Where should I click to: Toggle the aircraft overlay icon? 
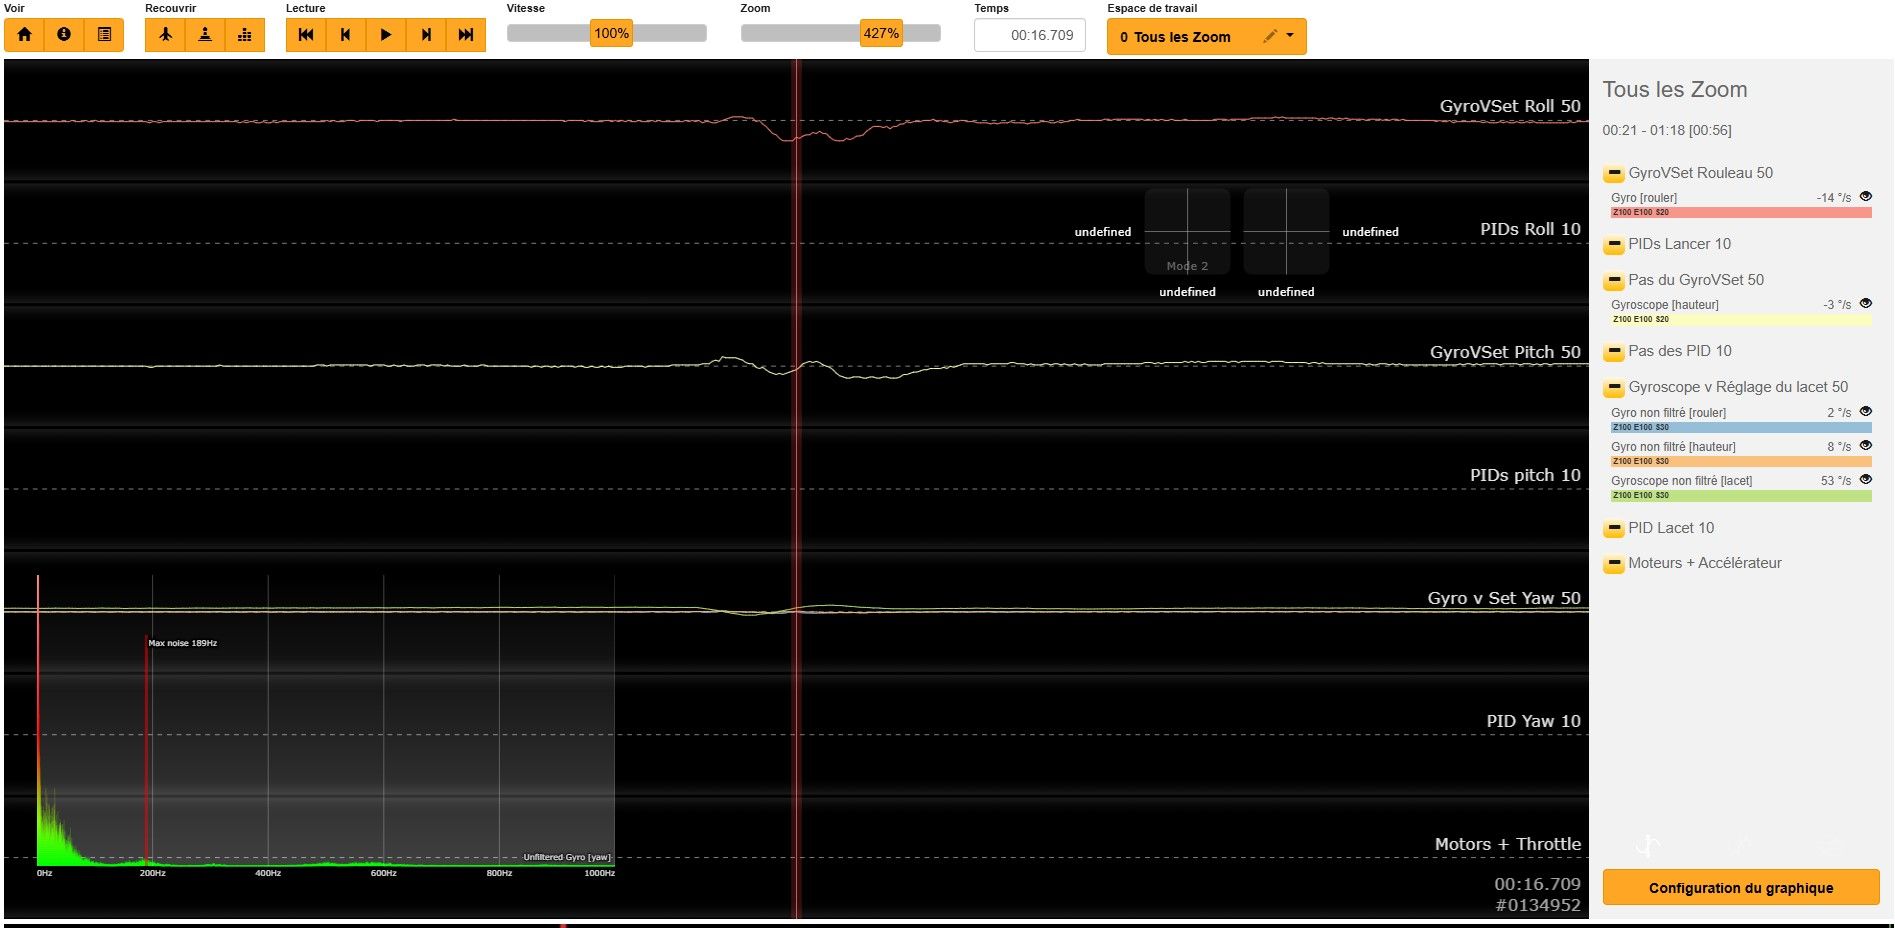(x=165, y=35)
